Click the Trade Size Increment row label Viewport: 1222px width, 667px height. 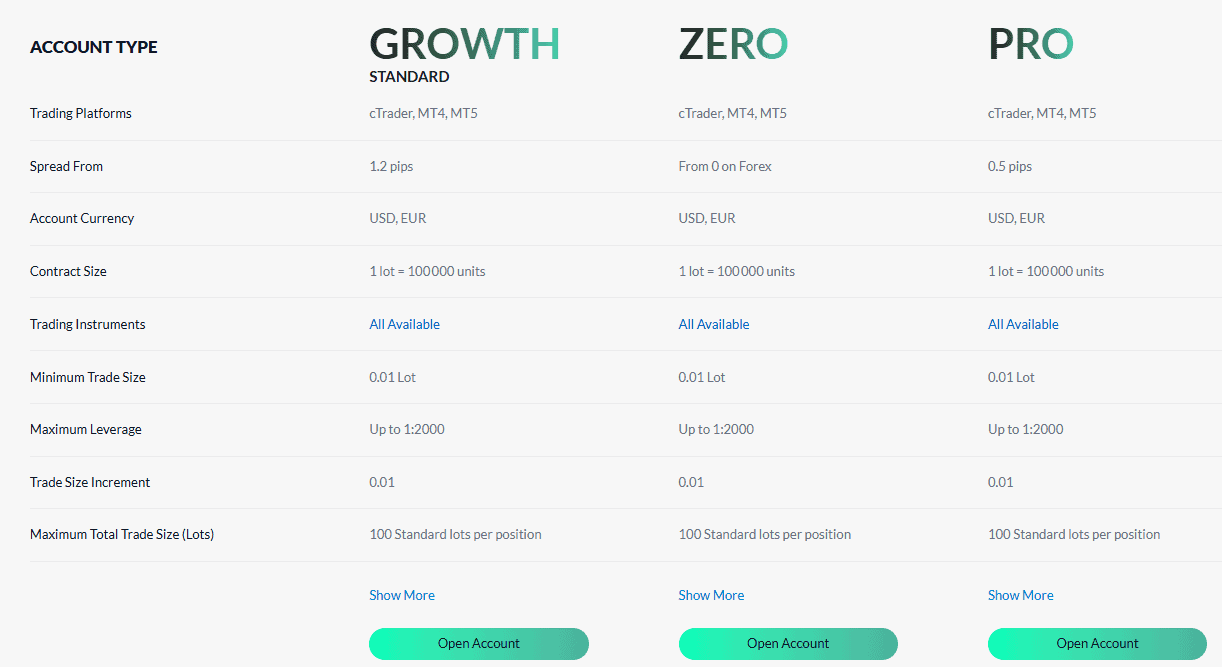(90, 481)
